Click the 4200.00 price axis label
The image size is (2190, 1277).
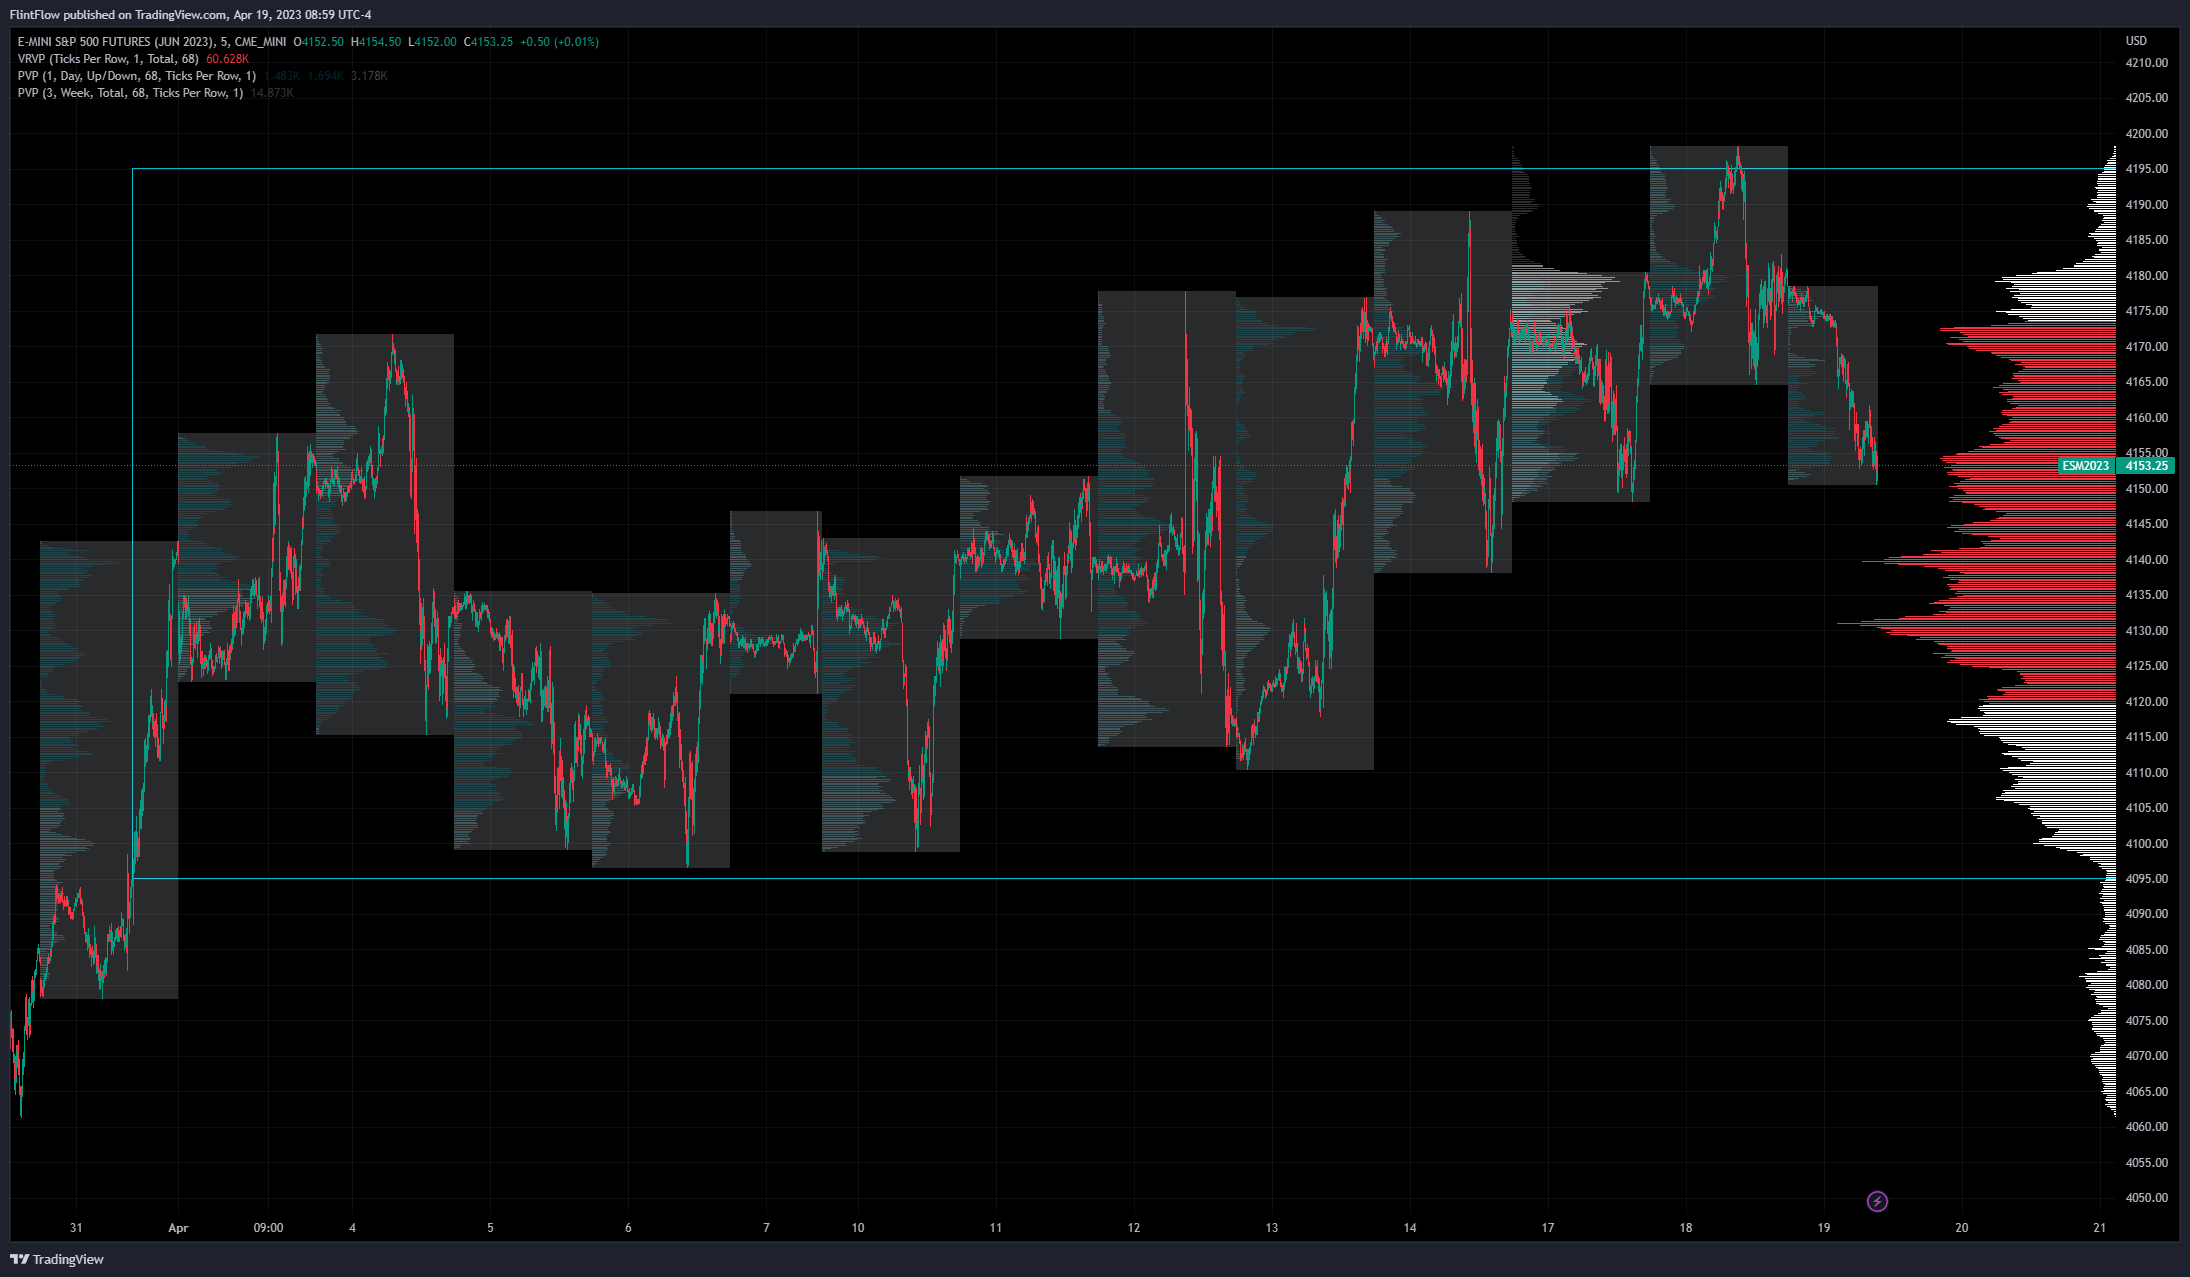pos(2146,134)
